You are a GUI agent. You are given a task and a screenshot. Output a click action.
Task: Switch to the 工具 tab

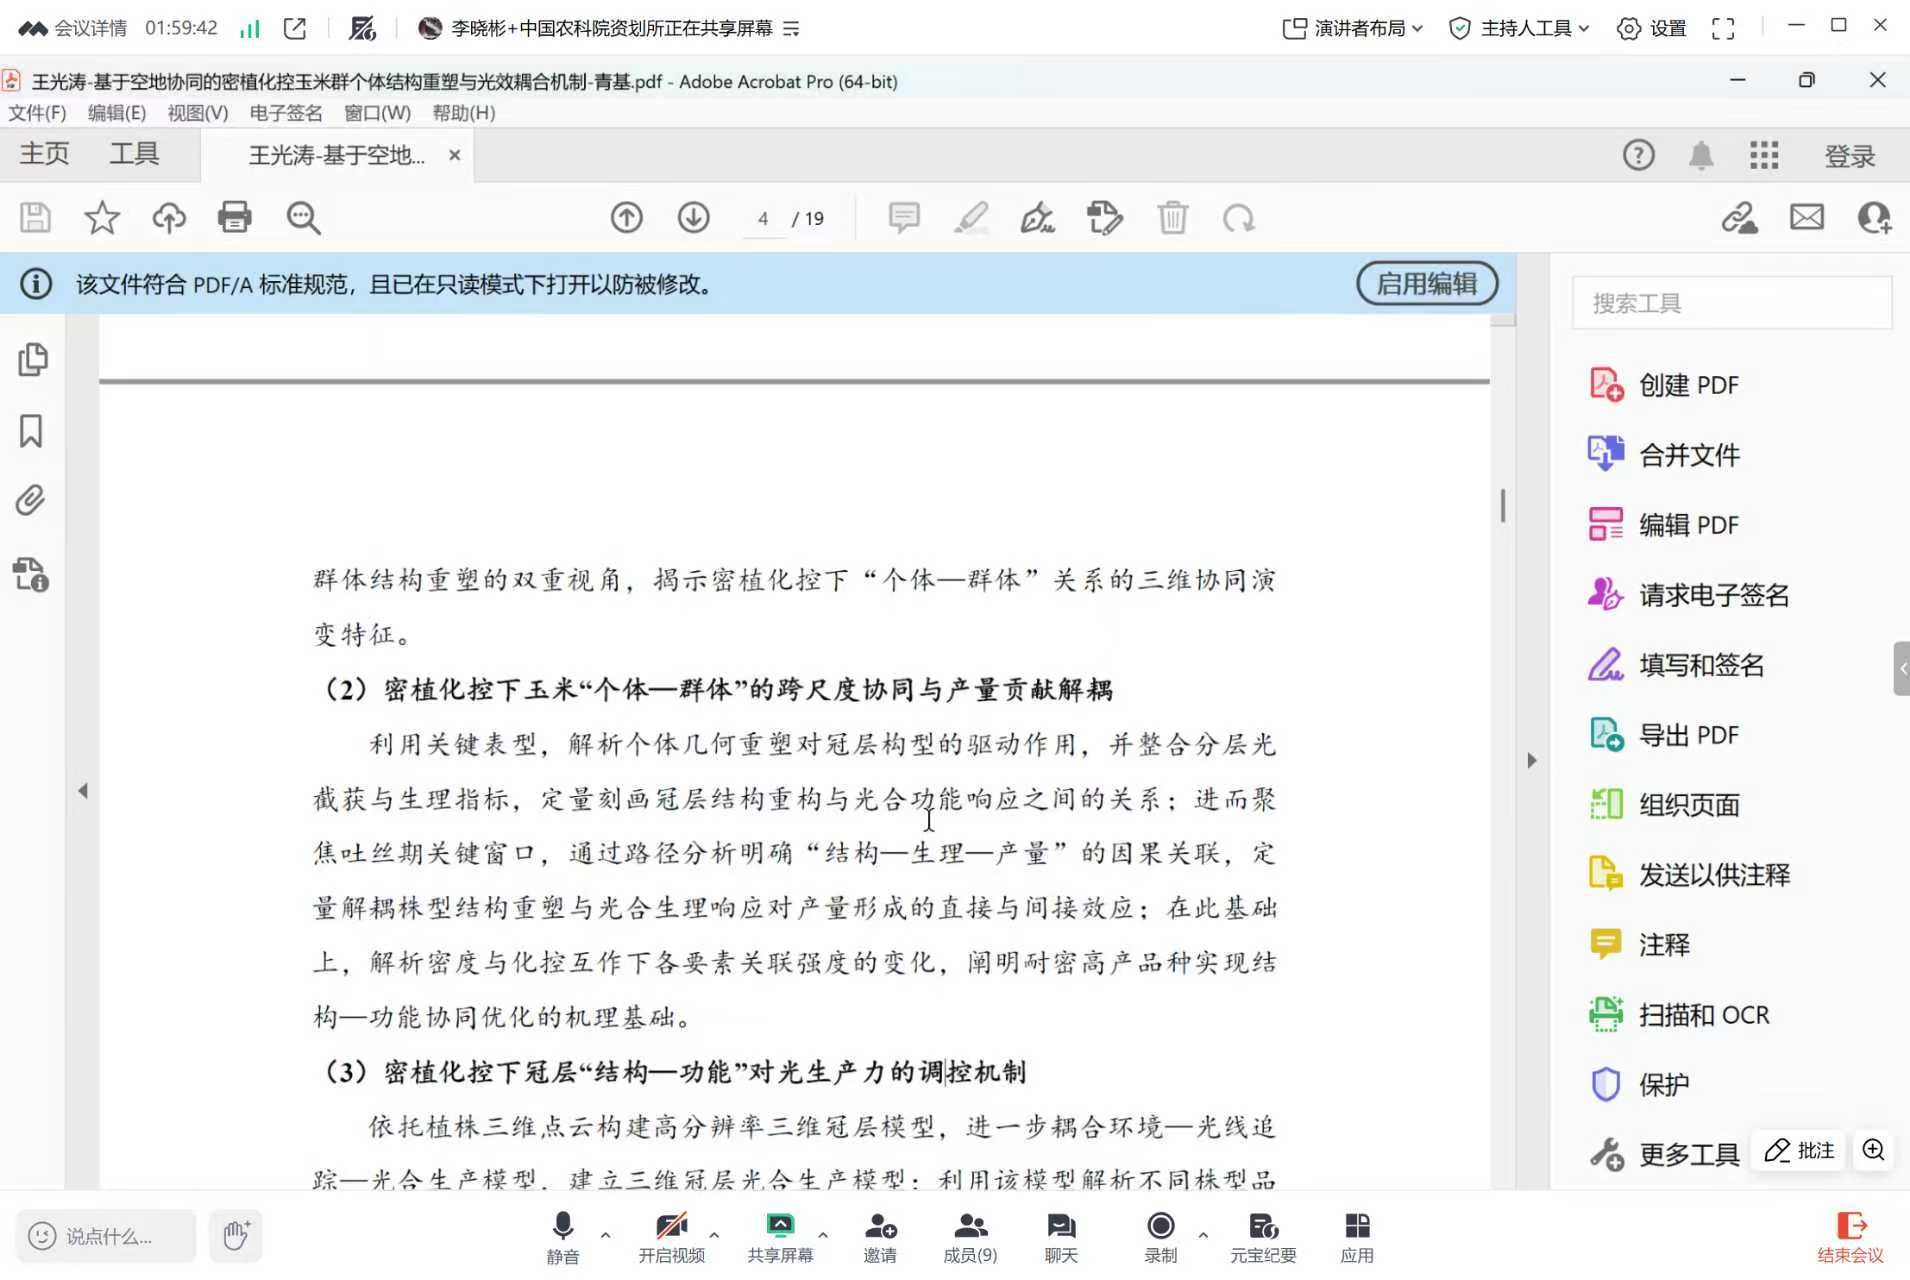(x=134, y=154)
